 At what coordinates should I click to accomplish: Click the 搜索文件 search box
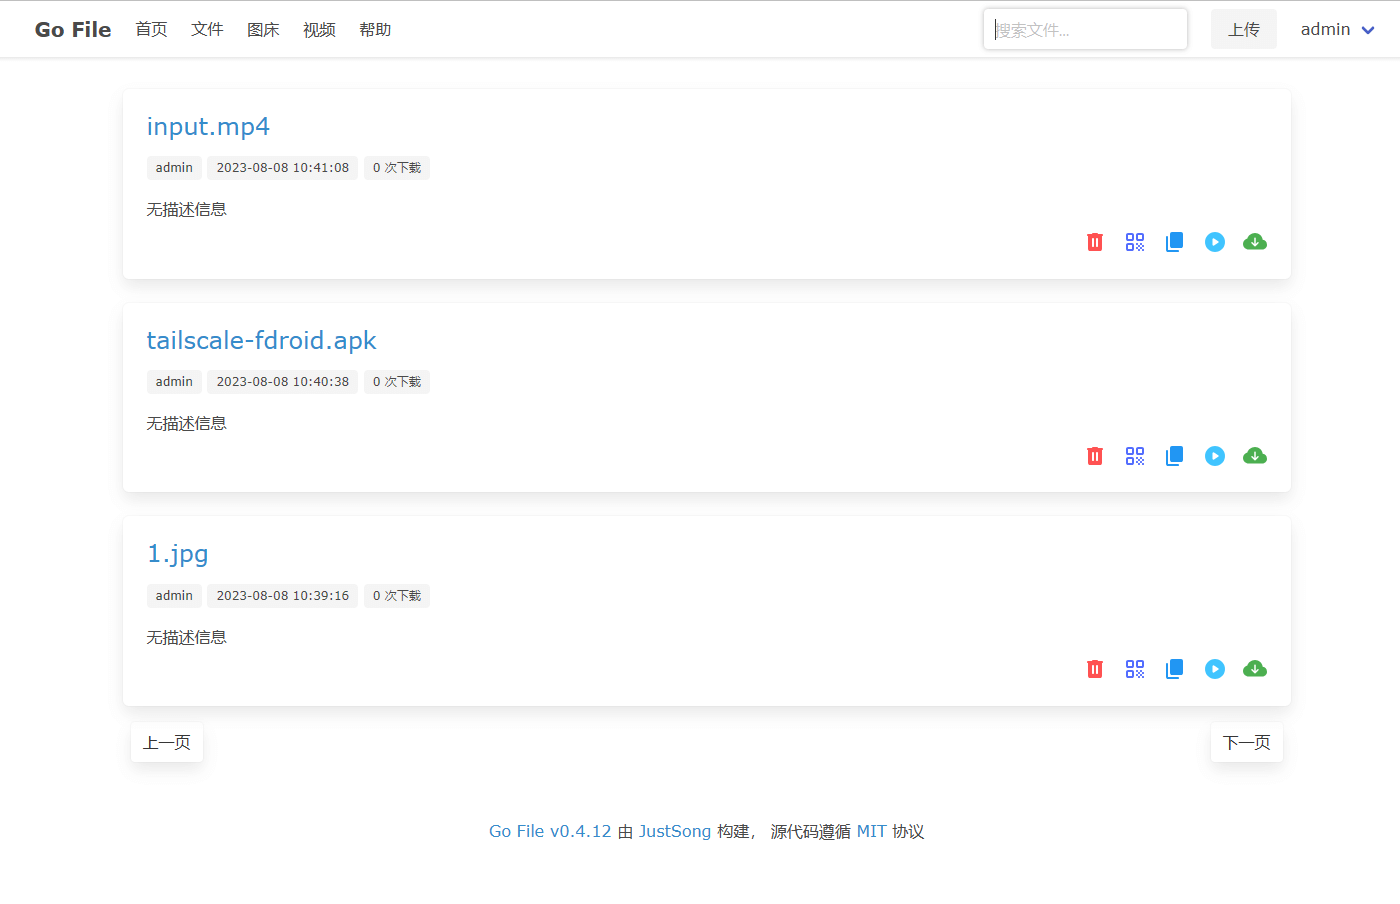click(x=1085, y=29)
